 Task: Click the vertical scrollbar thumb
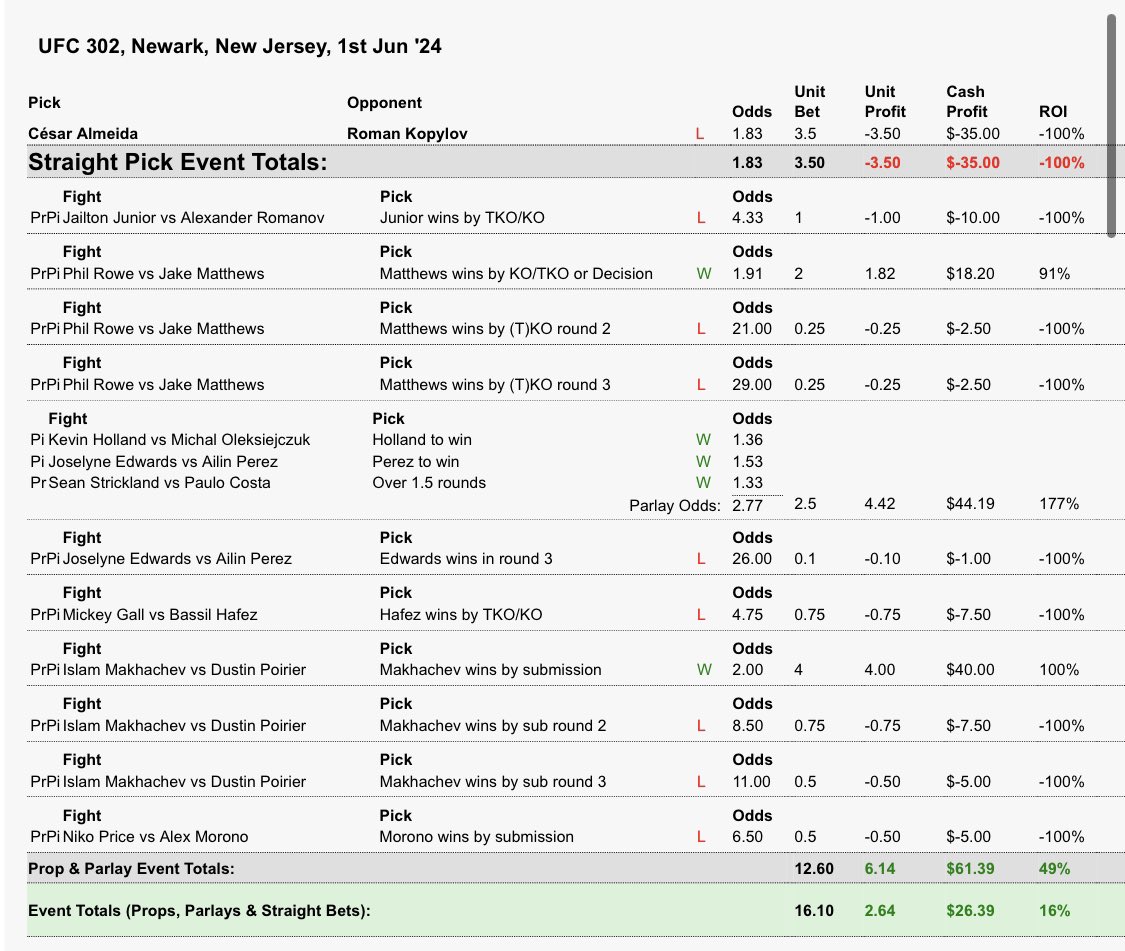click(x=1111, y=126)
